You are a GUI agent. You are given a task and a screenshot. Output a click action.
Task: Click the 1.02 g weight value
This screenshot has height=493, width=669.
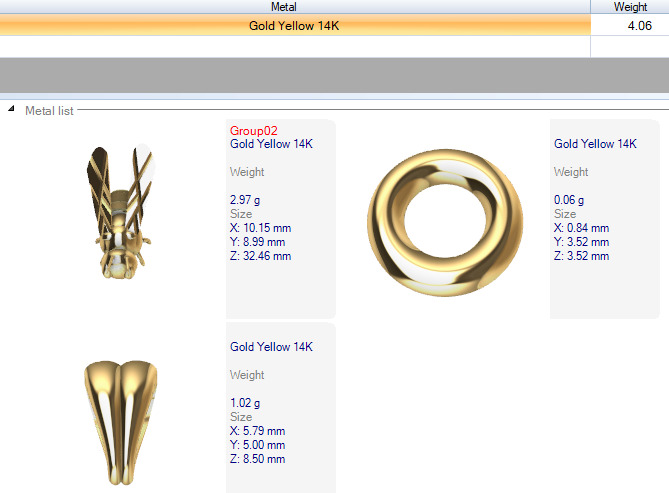coord(245,403)
